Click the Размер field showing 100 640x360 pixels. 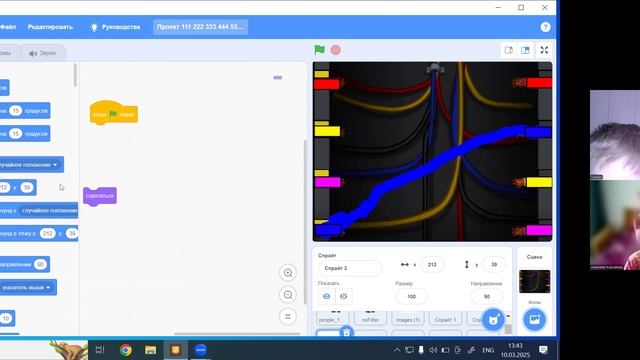[411, 296]
